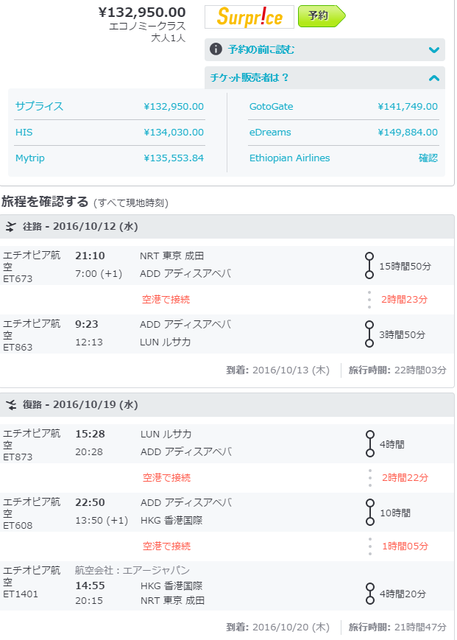Click the flight-duration icon for ET863

click(x=369, y=334)
